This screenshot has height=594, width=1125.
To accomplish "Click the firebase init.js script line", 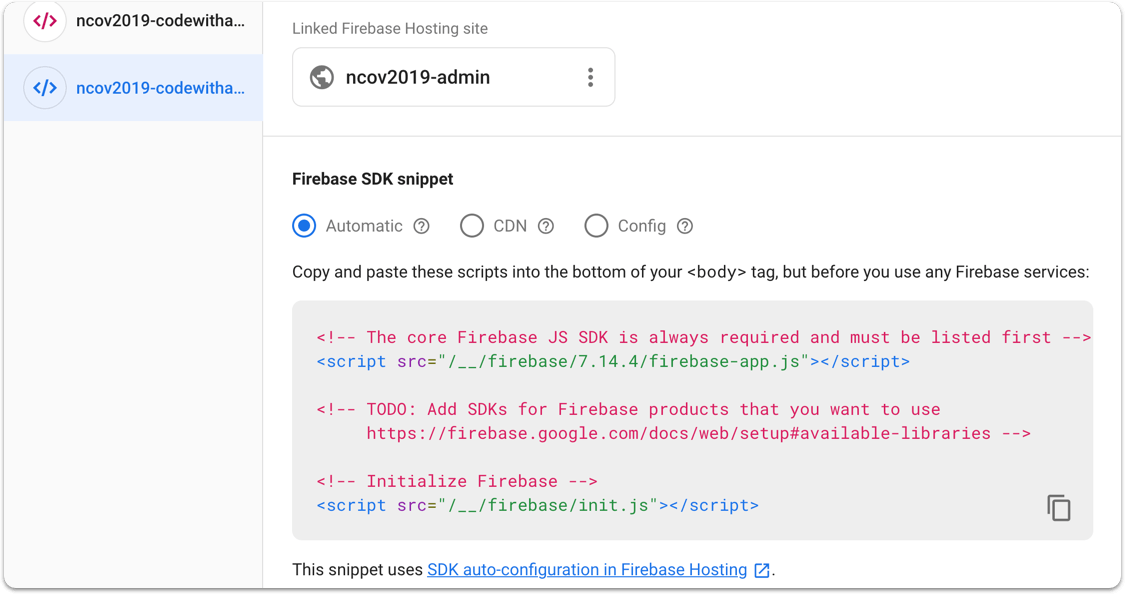I will tap(537, 505).
